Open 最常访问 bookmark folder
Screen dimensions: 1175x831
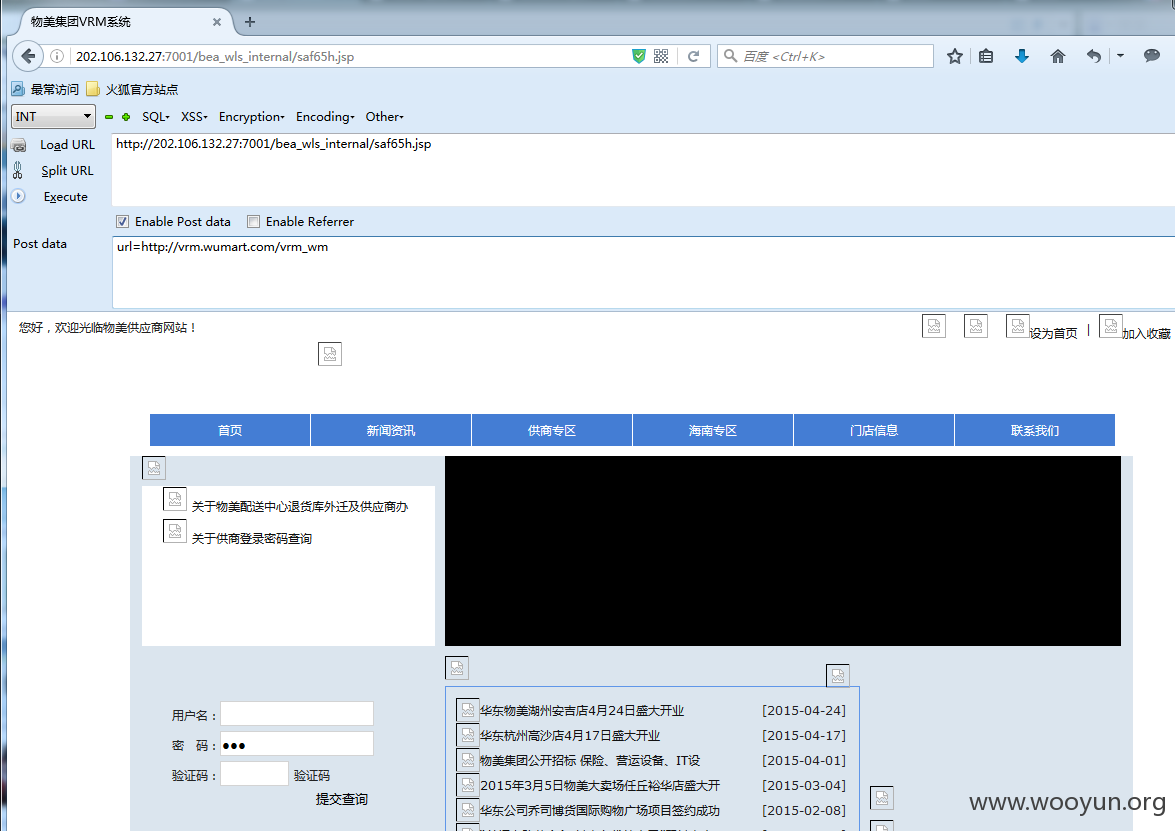point(45,89)
